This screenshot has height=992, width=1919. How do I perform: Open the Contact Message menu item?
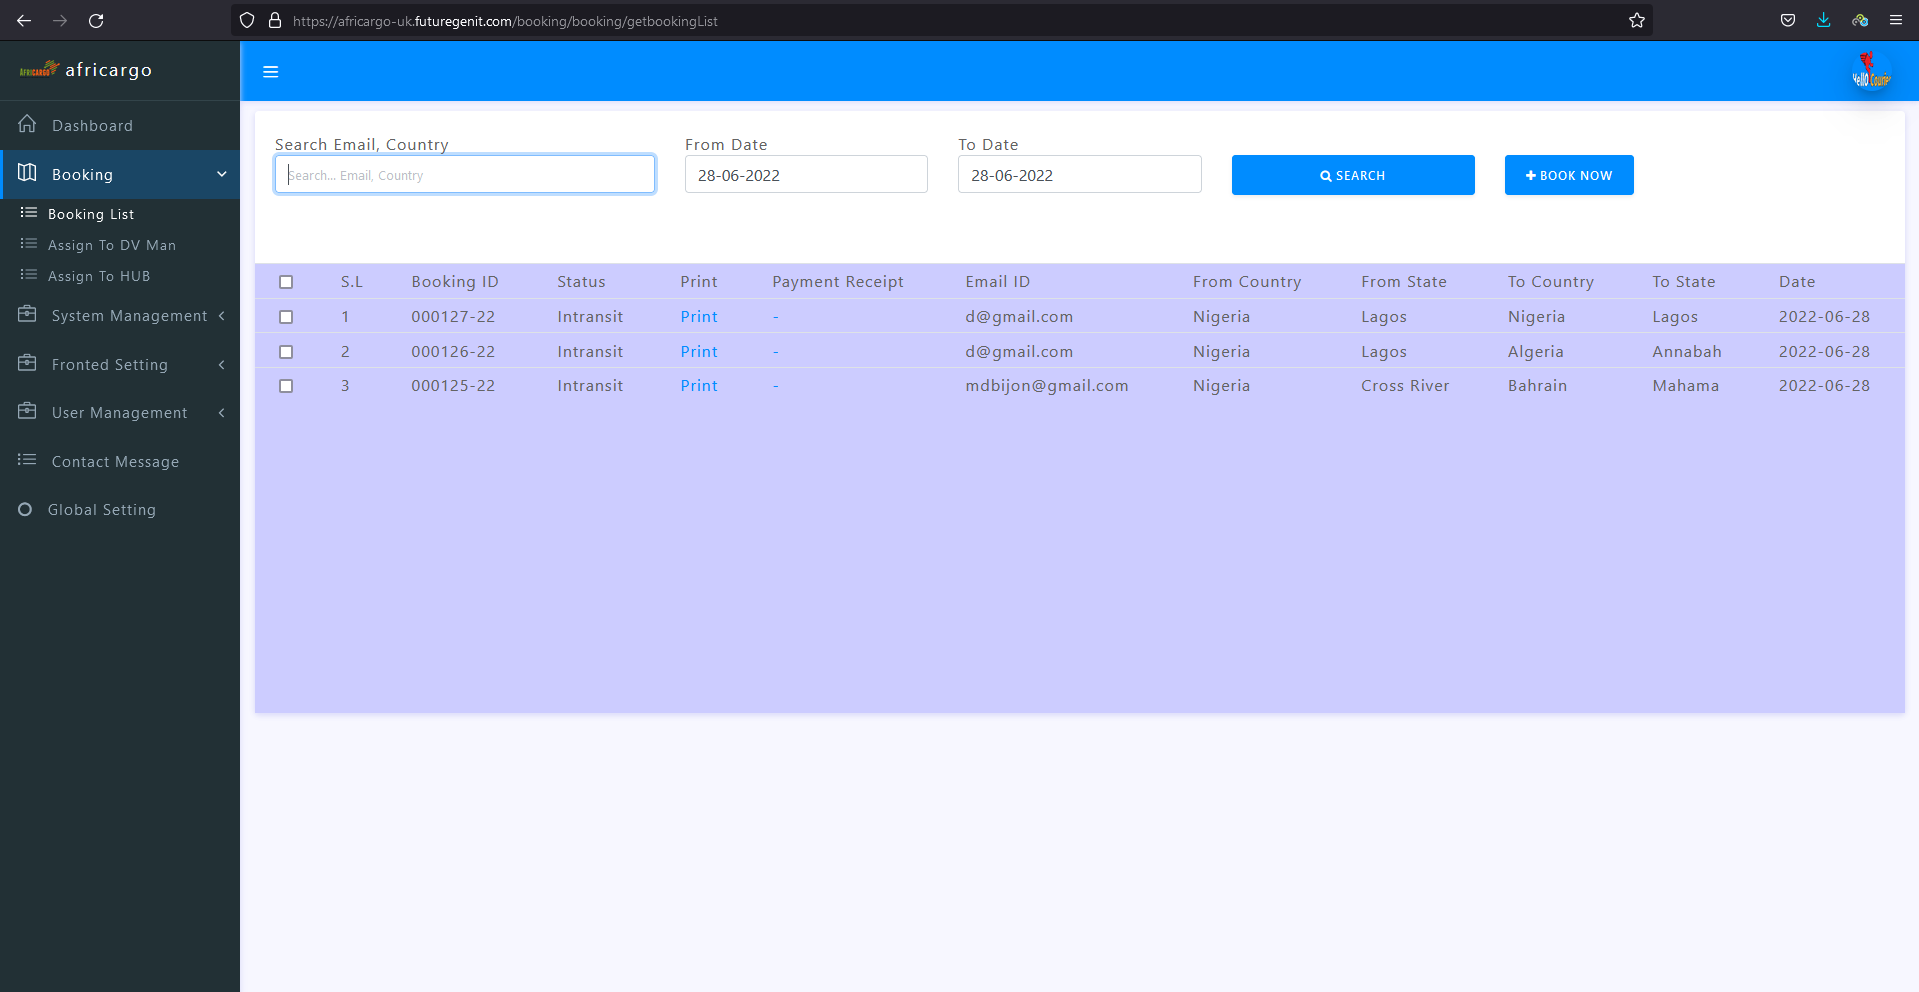coord(115,462)
